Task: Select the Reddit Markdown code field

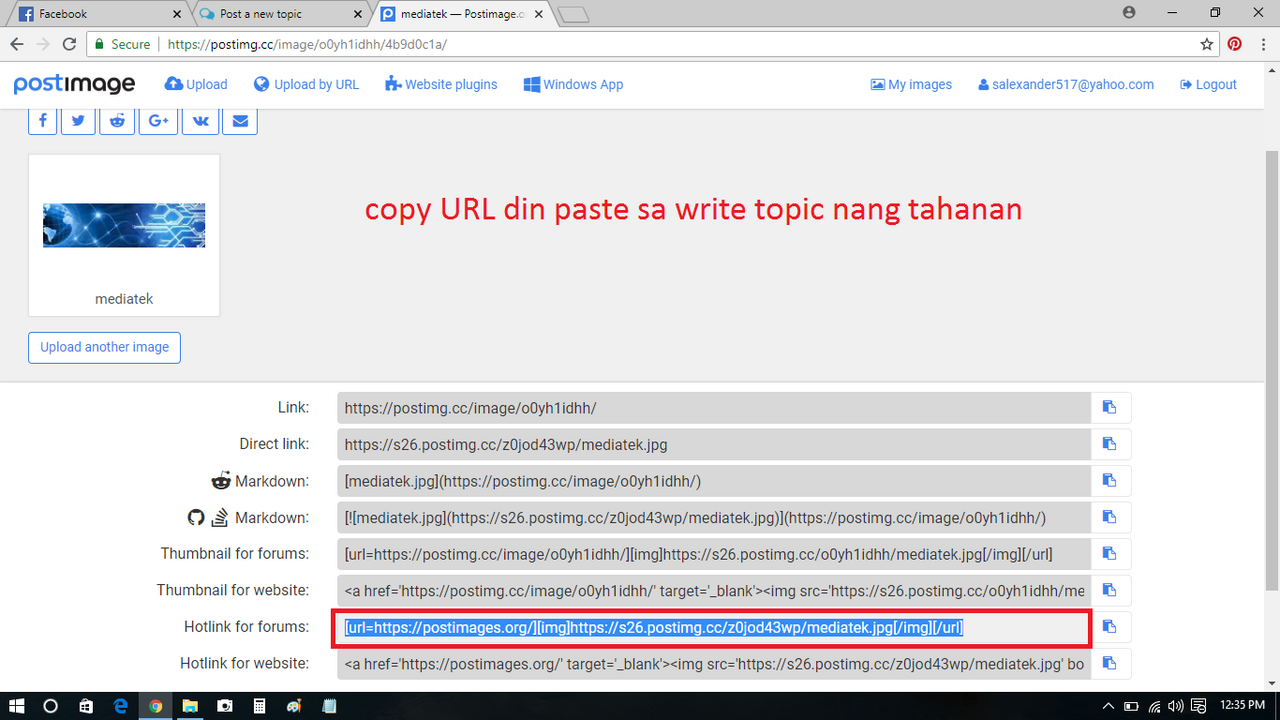Action: tap(714, 481)
